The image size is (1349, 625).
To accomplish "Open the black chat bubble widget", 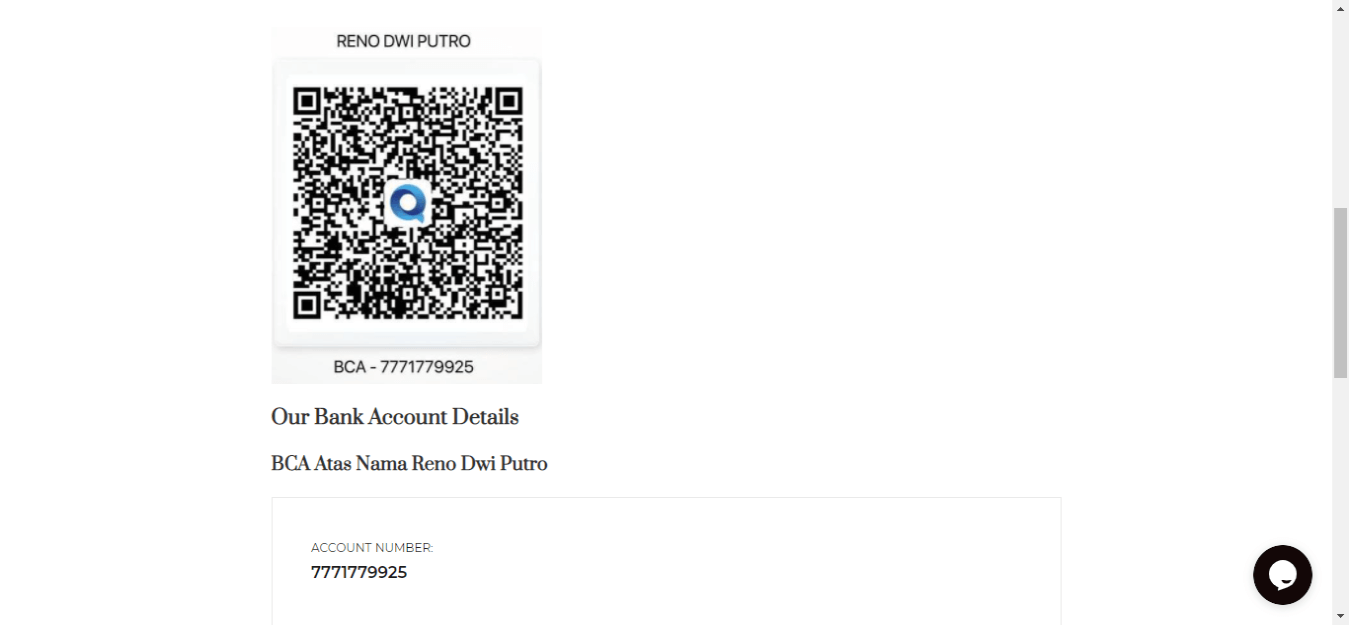I will tap(1282, 575).
